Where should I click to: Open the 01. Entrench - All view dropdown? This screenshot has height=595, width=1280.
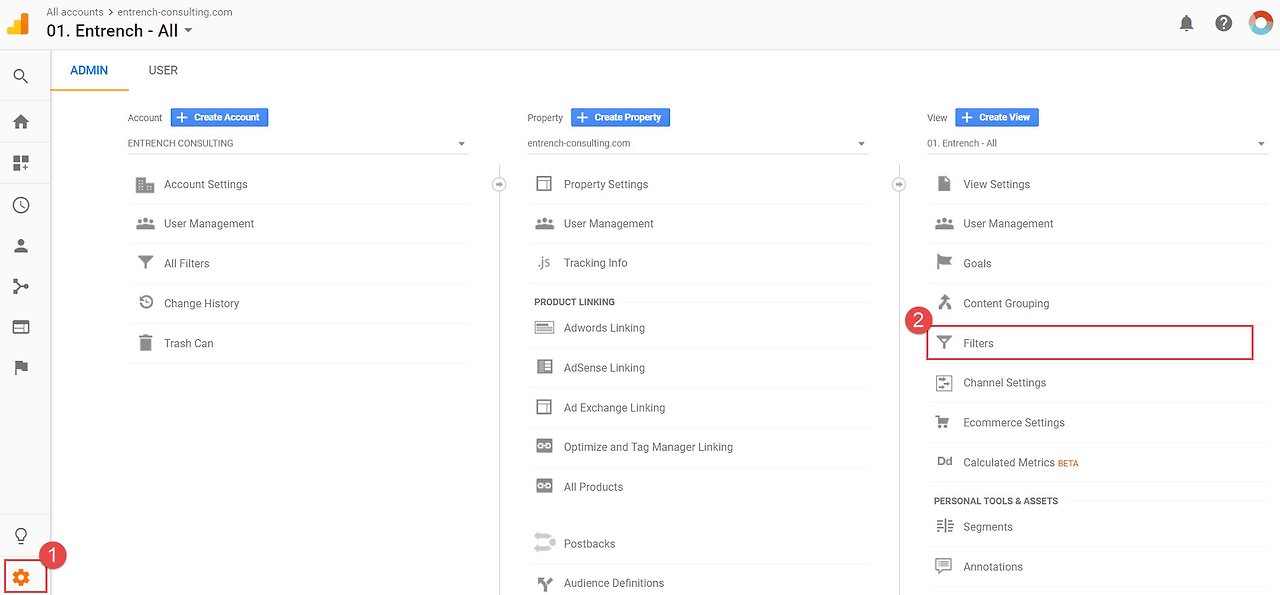[x=1097, y=143]
